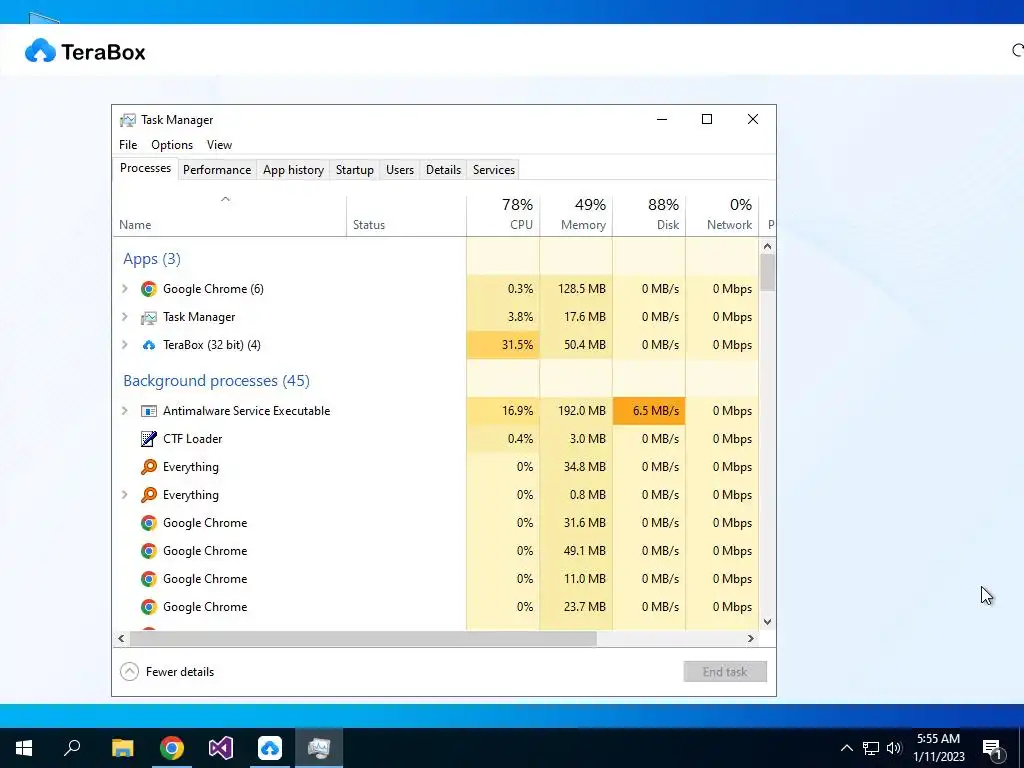The height and width of the screenshot is (768, 1024).
Task: Switch to the Performance tab
Action: tap(217, 170)
